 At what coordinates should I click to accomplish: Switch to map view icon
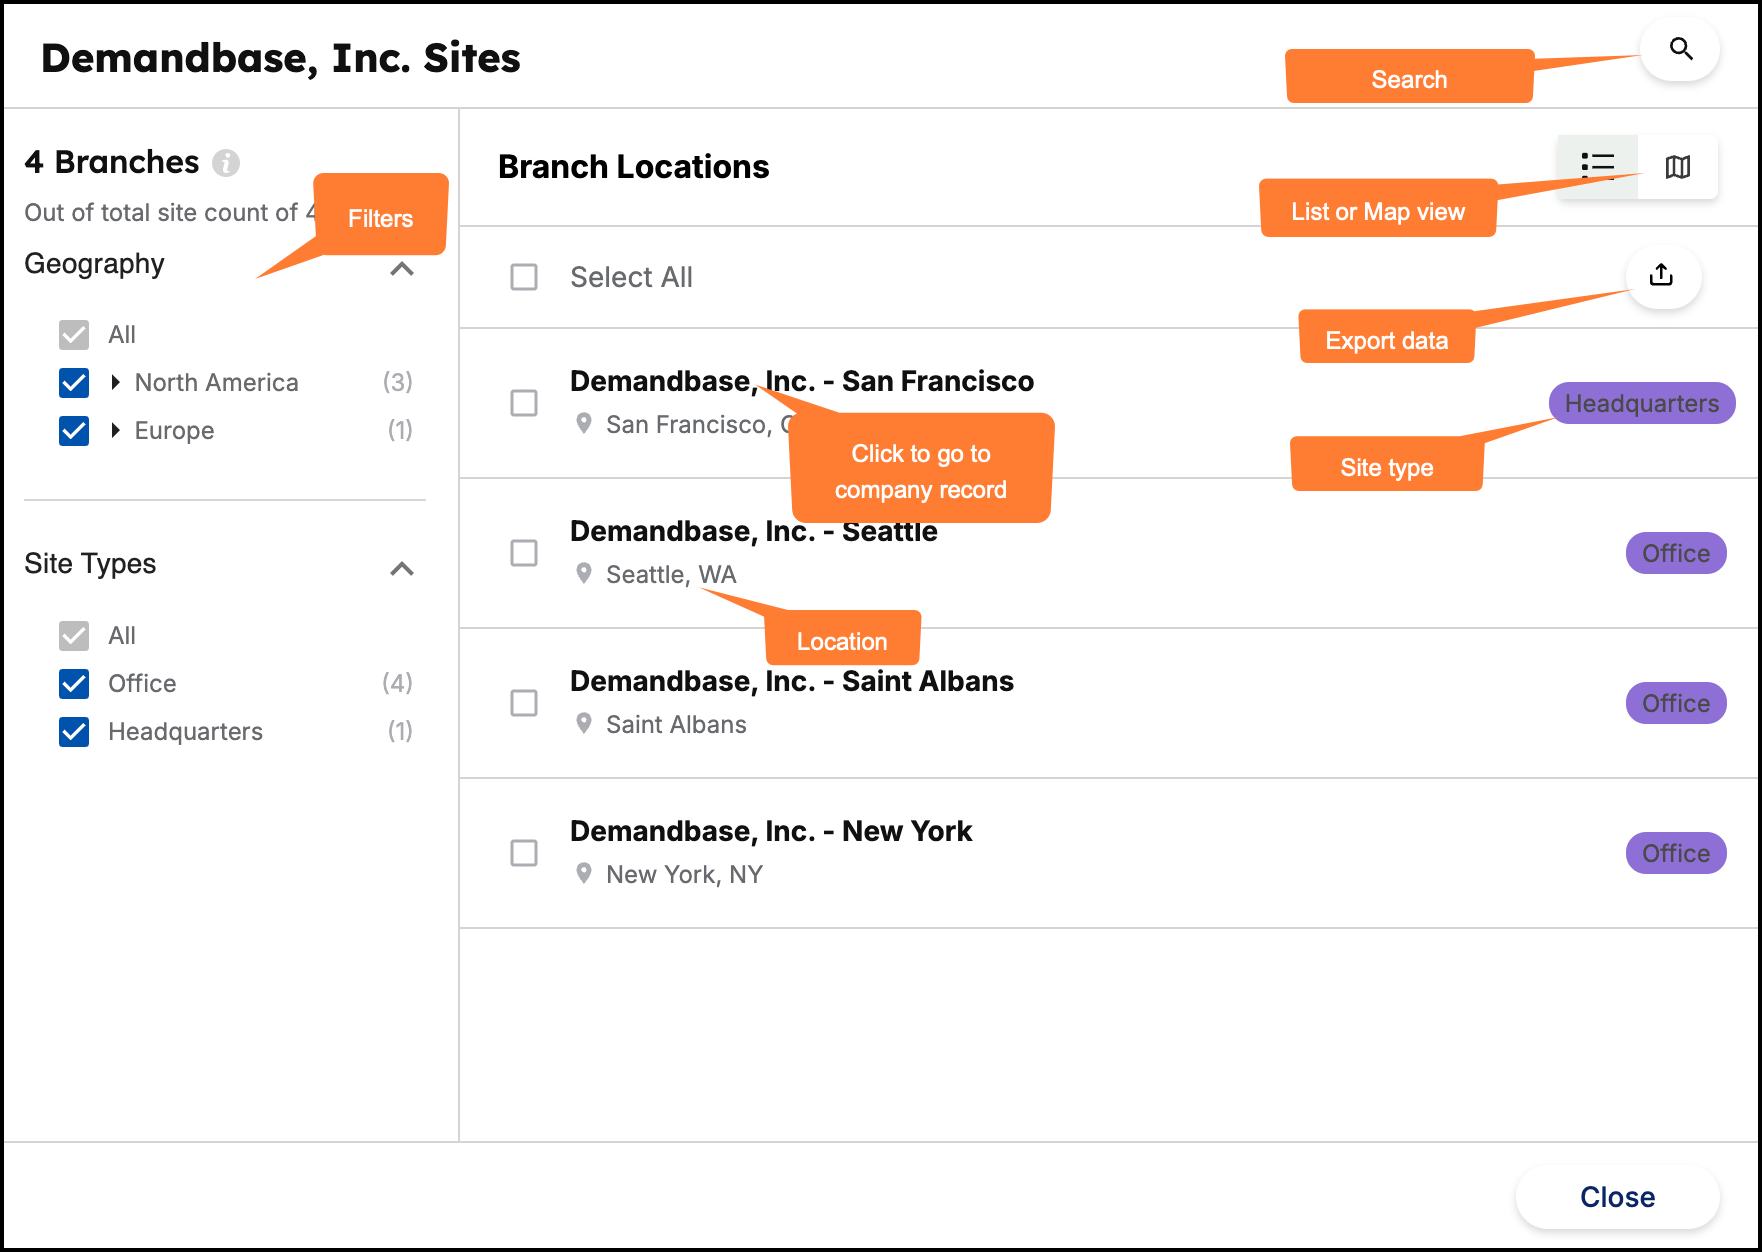click(x=1678, y=166)
